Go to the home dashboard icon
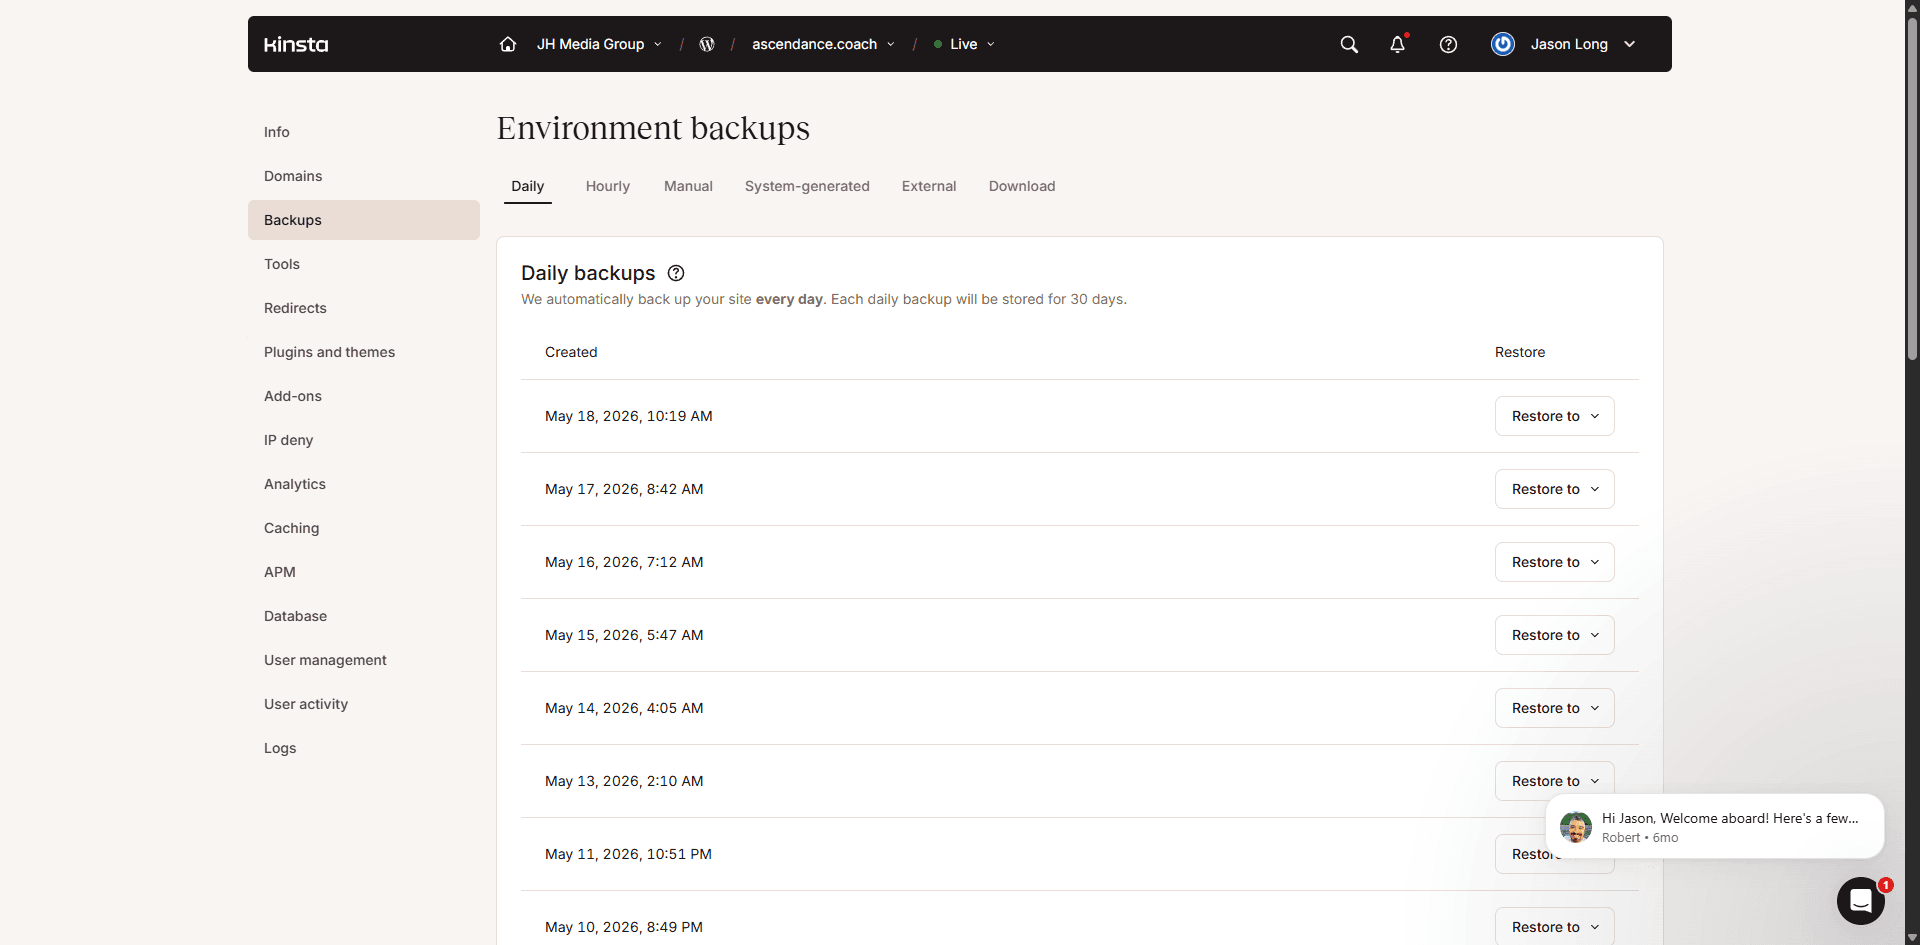 coord(508,44)
